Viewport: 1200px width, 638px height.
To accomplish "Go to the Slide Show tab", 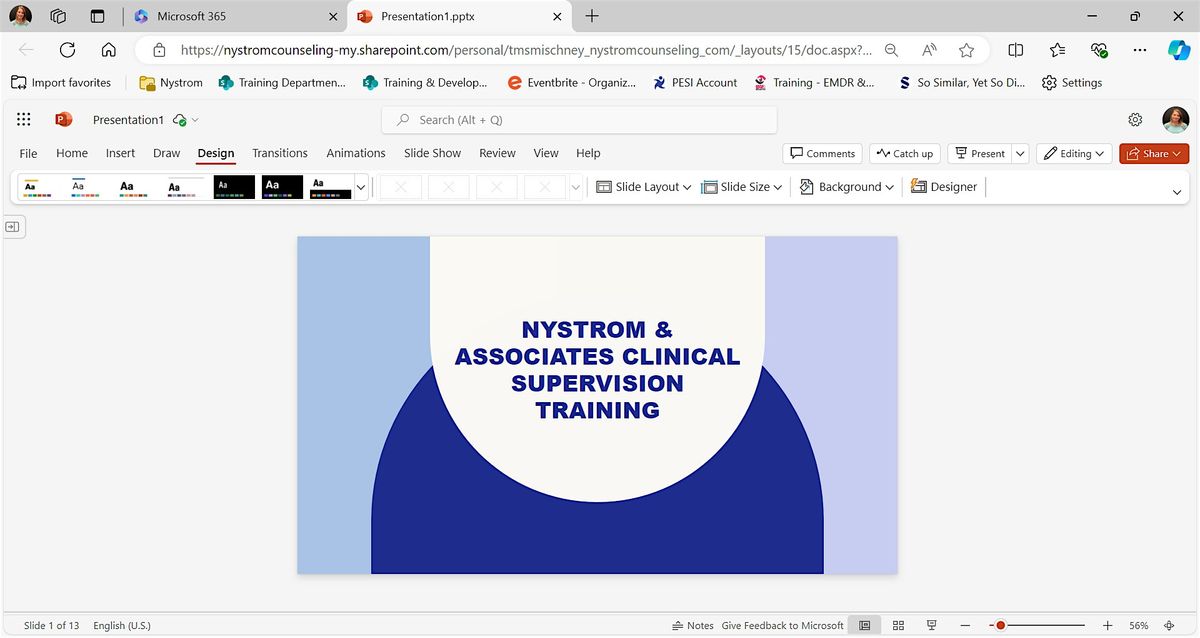I will pyautogui.click(x=432, y=153).
